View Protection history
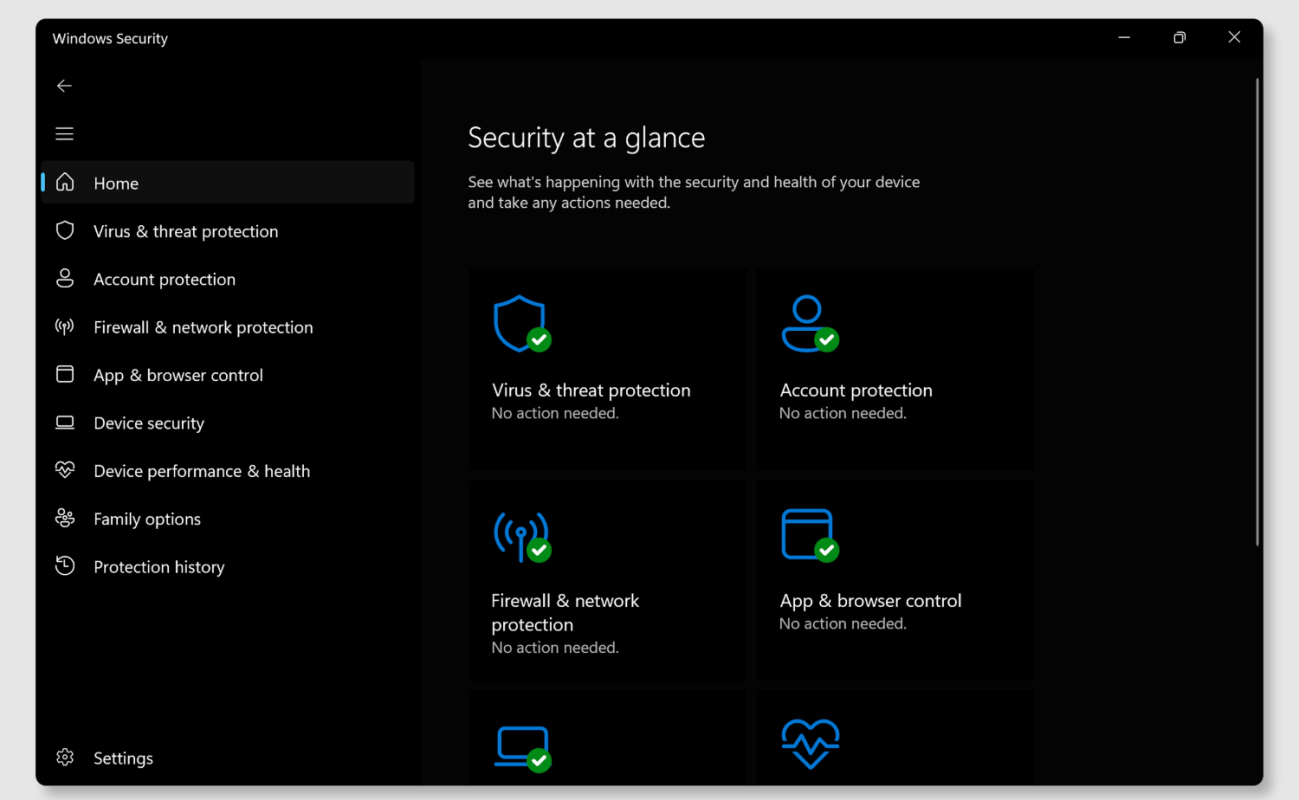Image resolution: width=1299 pixels, height=800 pixels. (228, 567)
